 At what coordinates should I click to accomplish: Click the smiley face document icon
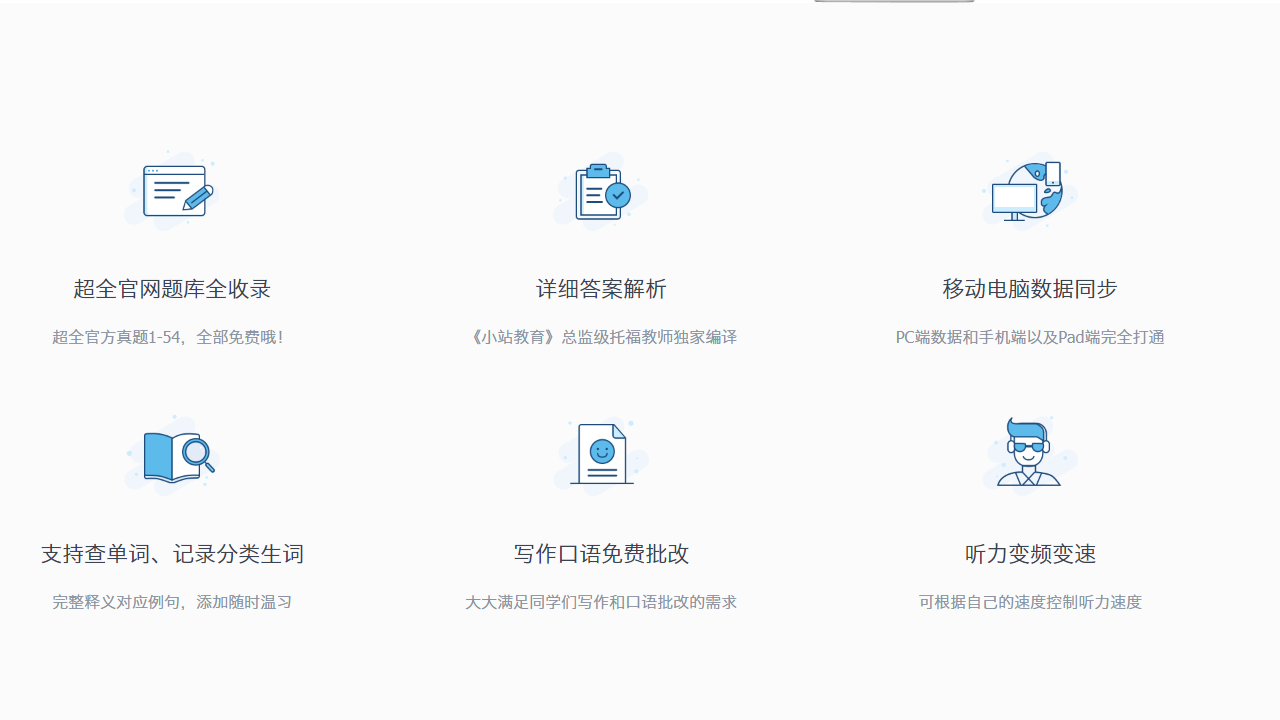pyautogui.click(x=600, y=453)
